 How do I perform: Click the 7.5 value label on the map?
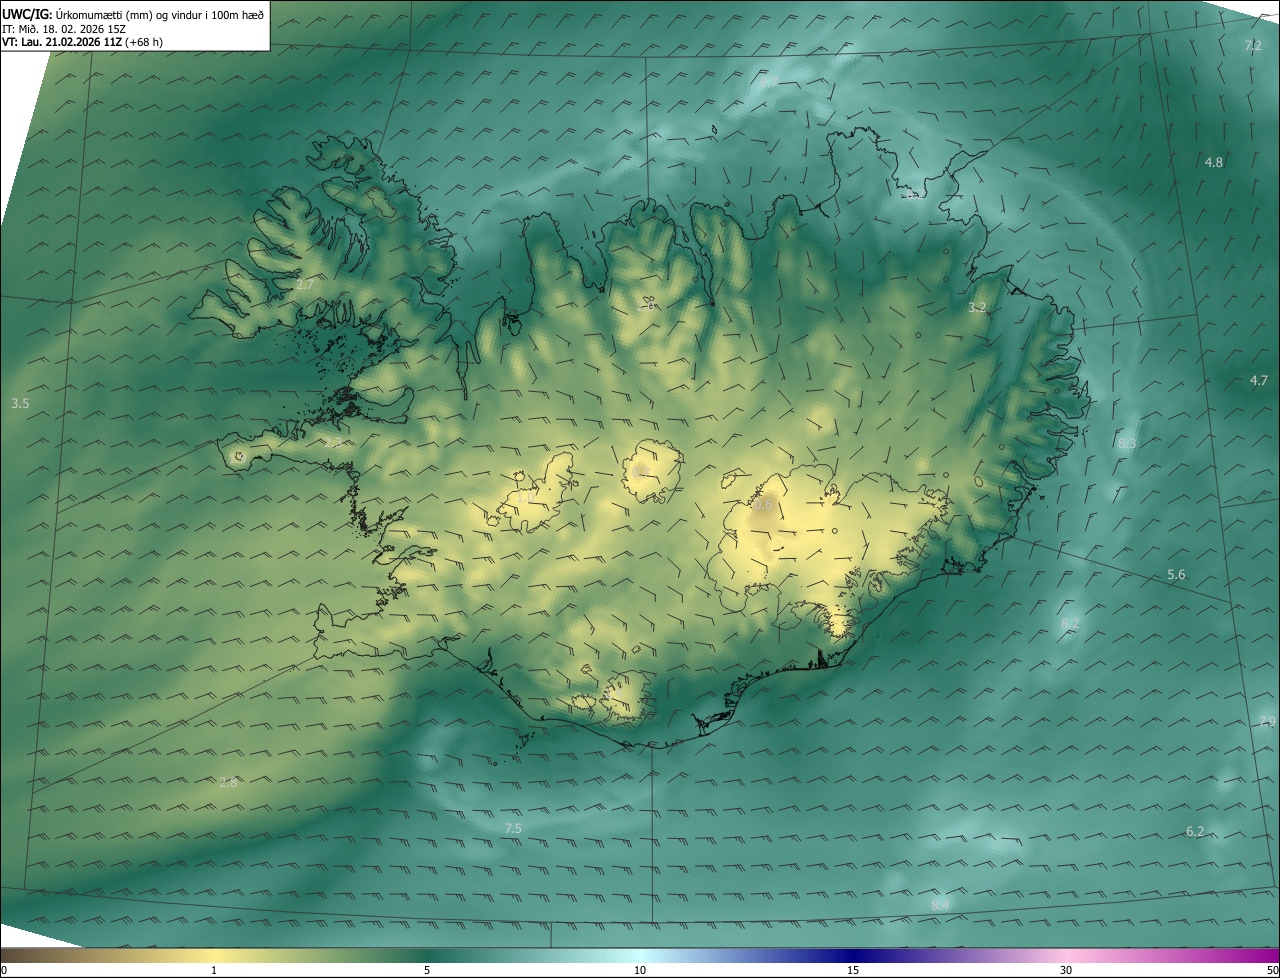[x=513, y=828]
